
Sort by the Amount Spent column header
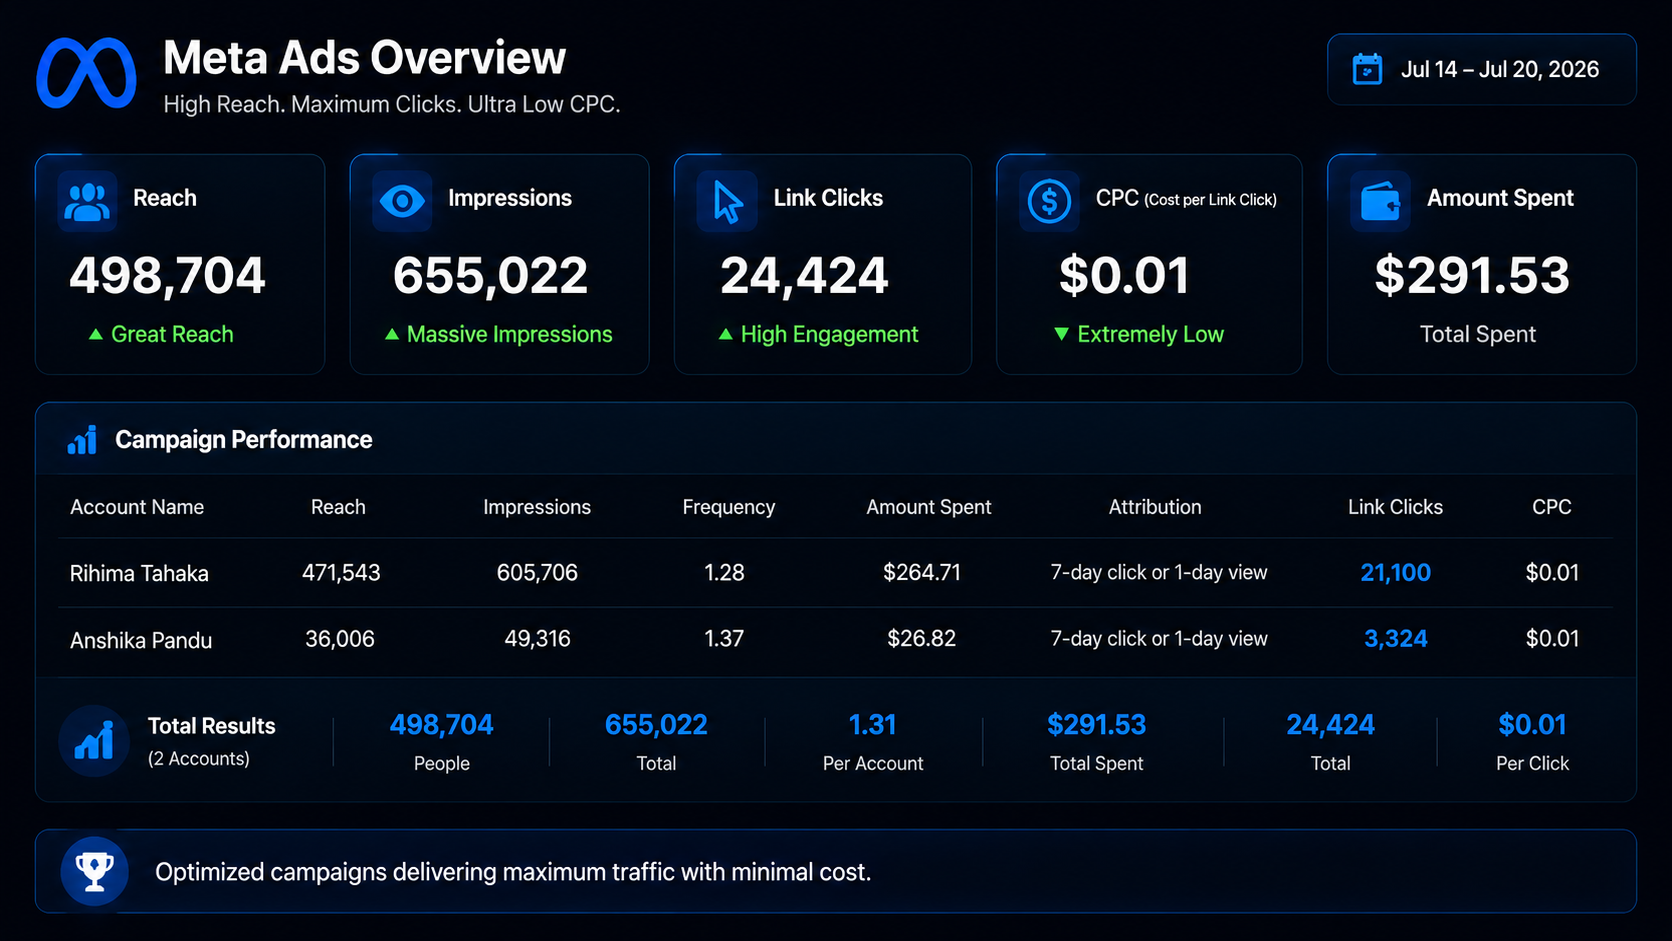click(928, 507)
